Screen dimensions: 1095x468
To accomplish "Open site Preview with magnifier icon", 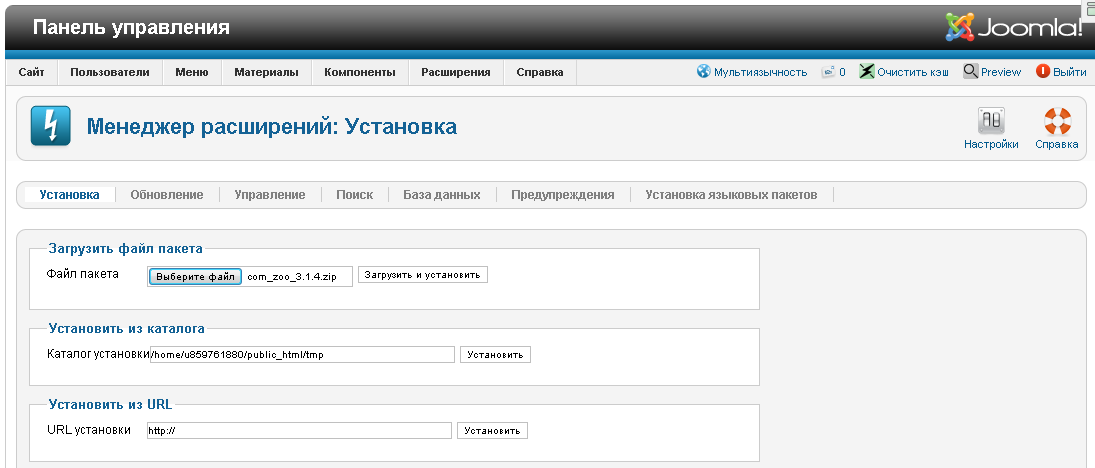I will 970,72.
